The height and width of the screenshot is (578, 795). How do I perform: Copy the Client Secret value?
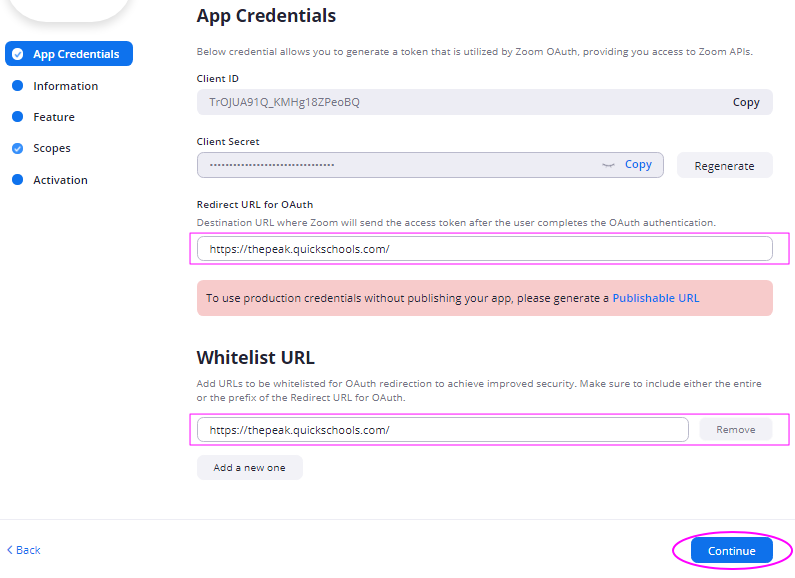[x=638, y=165]
